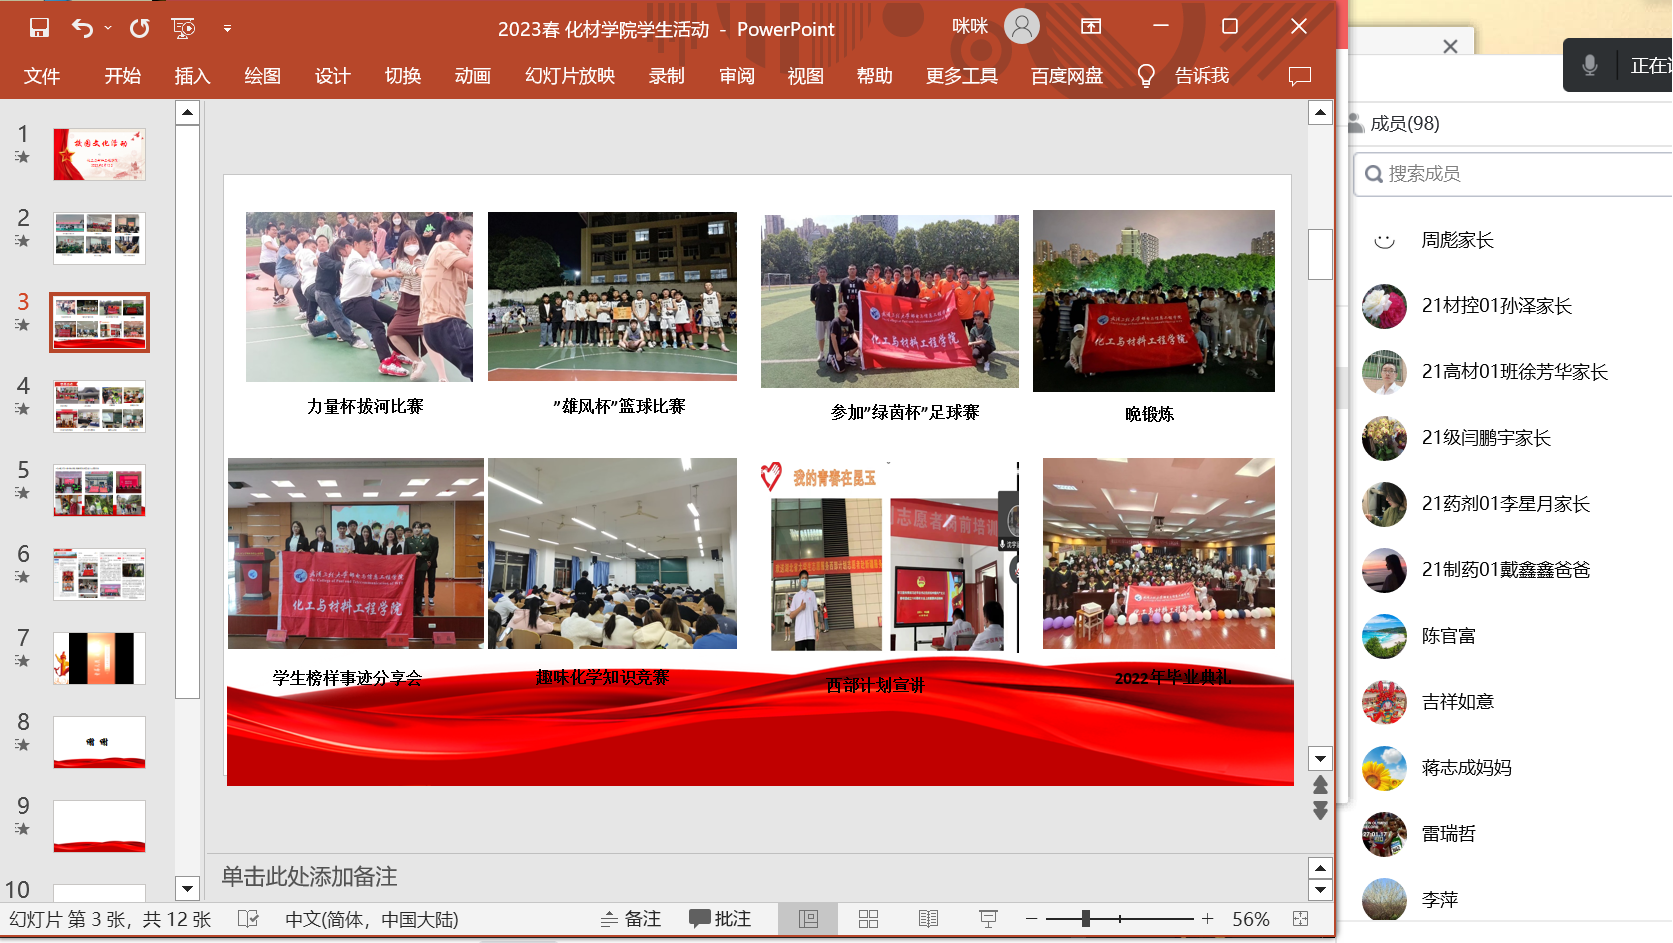Click the Undo arrow icon

(82, 28)
